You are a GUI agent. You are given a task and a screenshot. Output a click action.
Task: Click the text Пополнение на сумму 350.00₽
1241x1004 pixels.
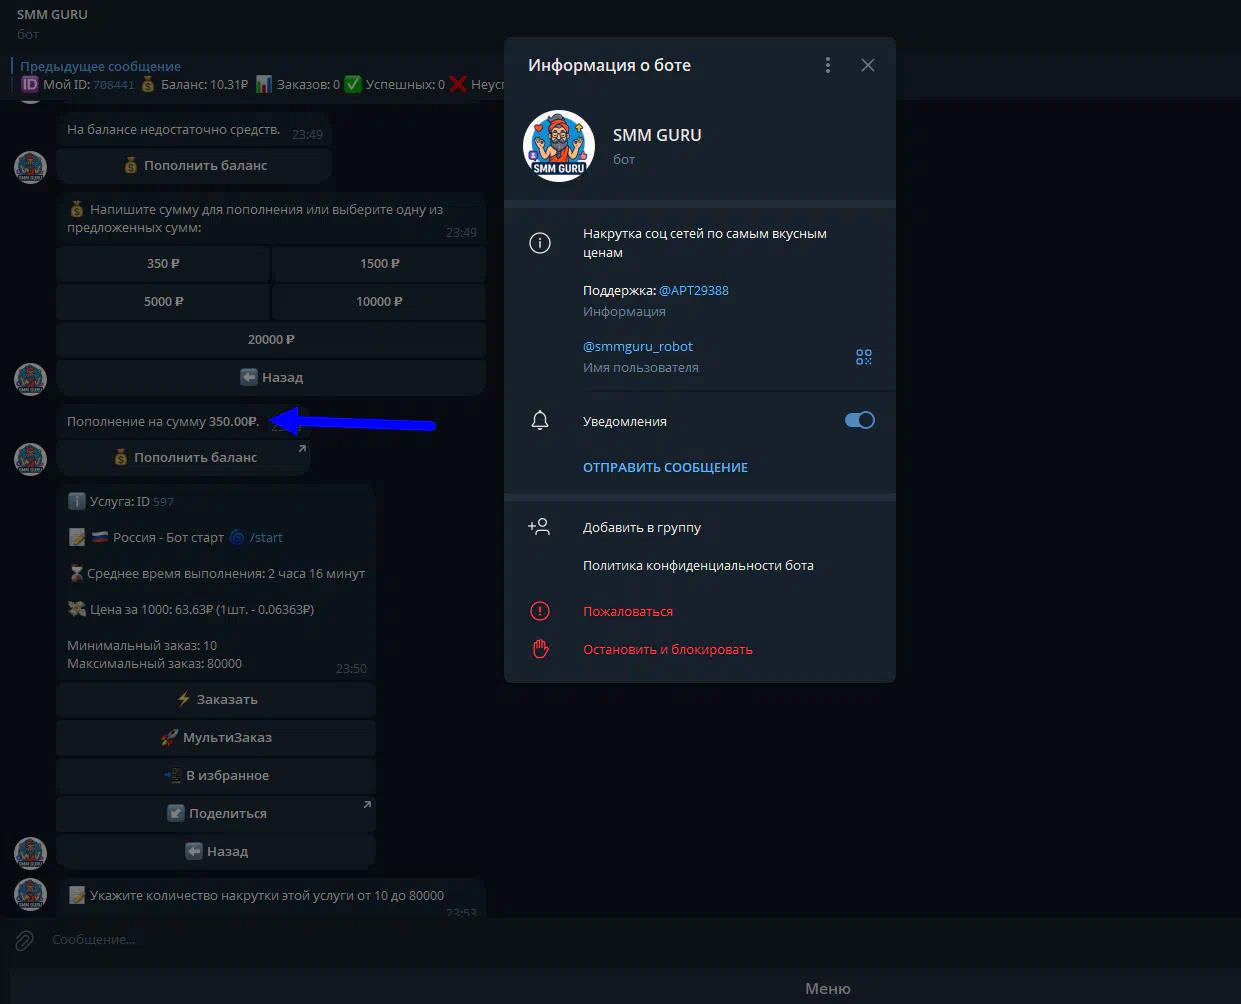point(163,422)
